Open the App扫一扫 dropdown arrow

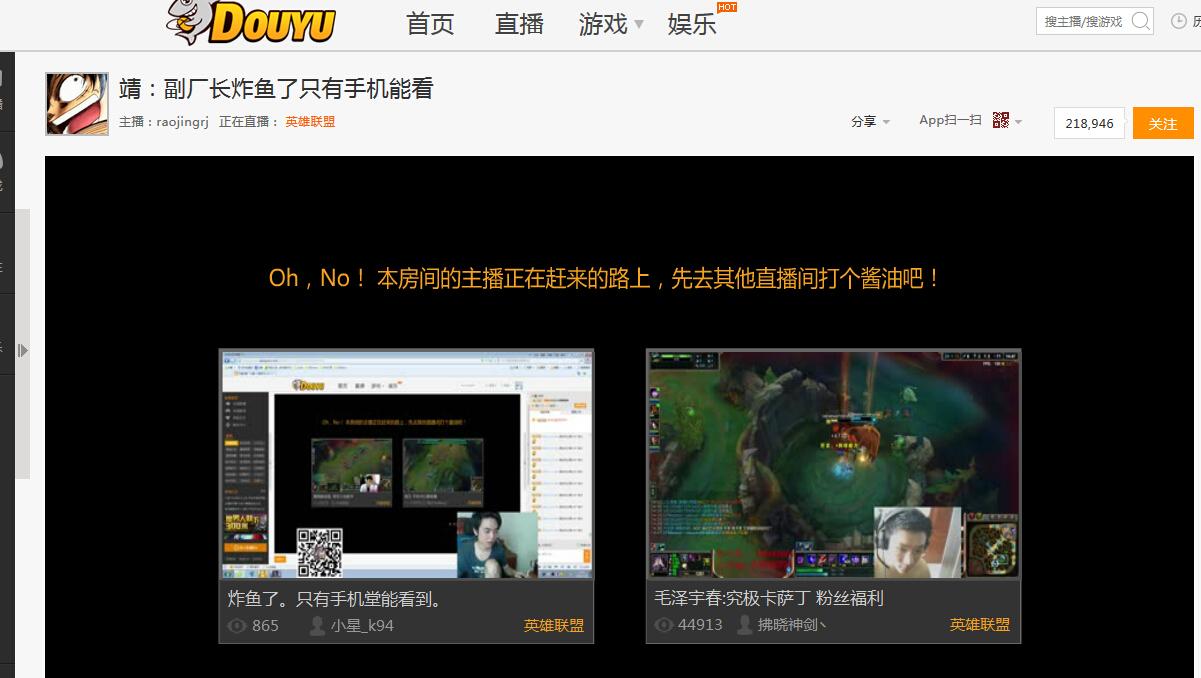click(x=1018, y=122)
